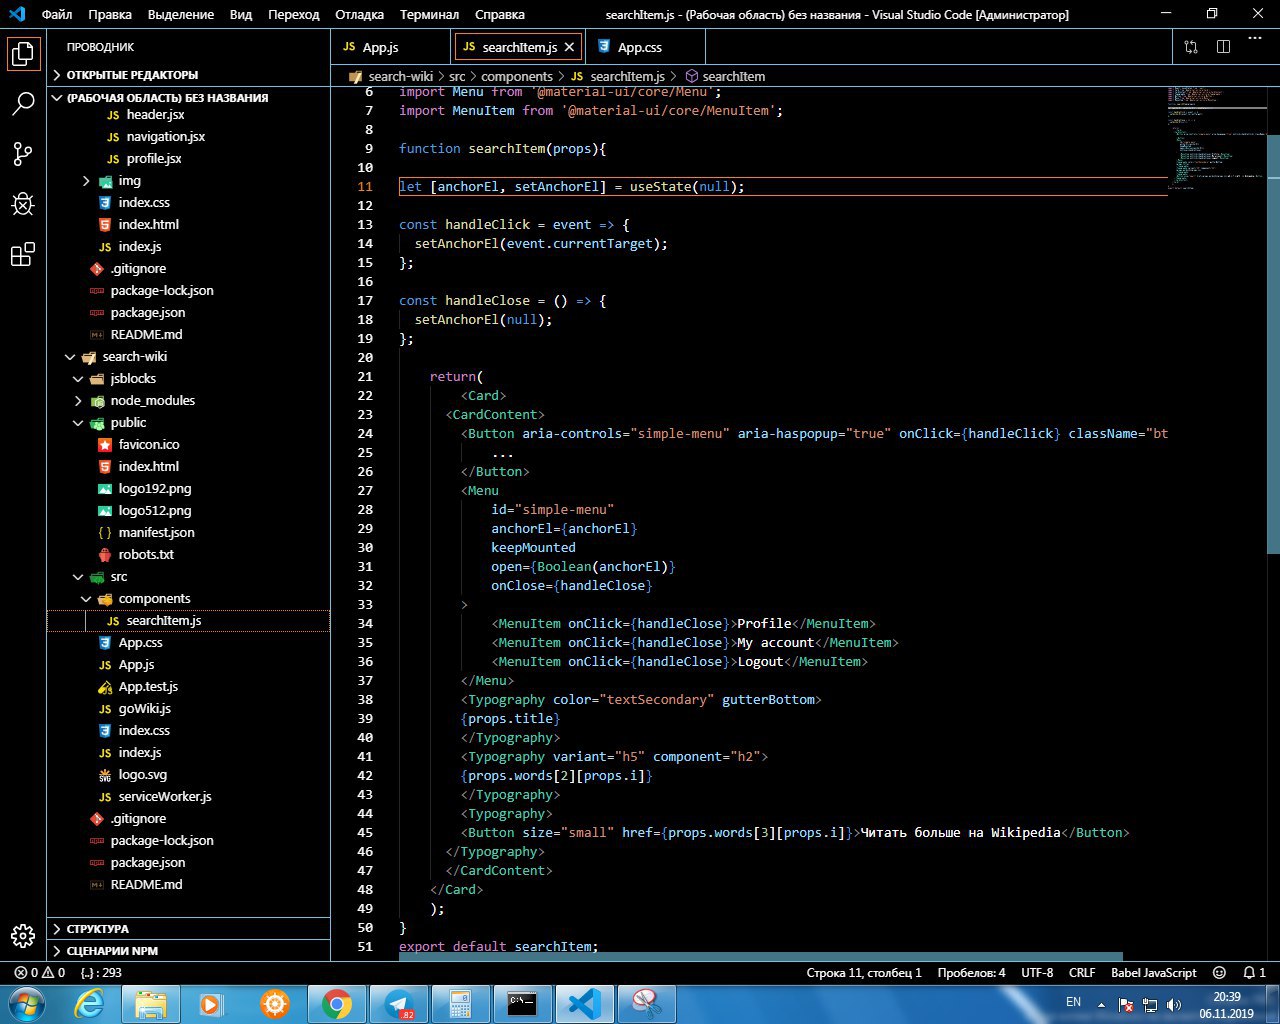Open the Debug view icon
Screen dimensions: 1280x1024
click(x=23, y=204)
